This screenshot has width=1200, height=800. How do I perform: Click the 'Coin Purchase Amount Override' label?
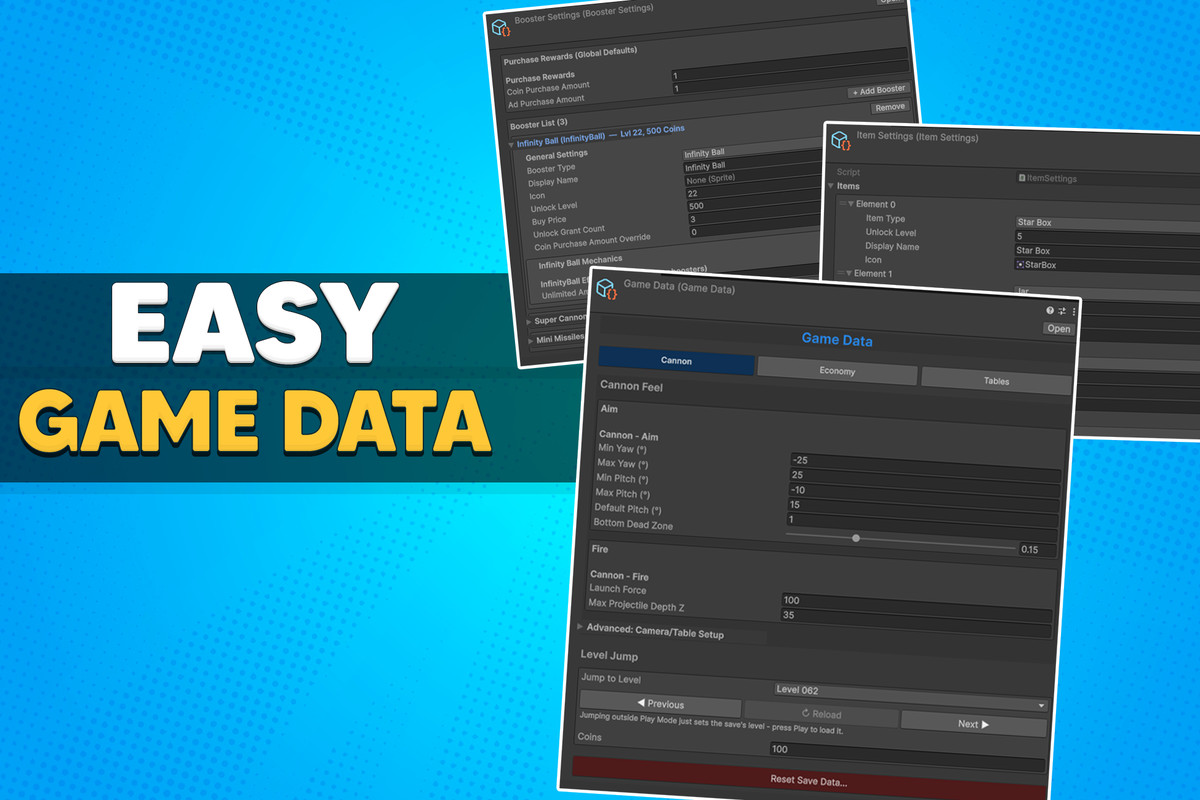[x=593, y=242]
